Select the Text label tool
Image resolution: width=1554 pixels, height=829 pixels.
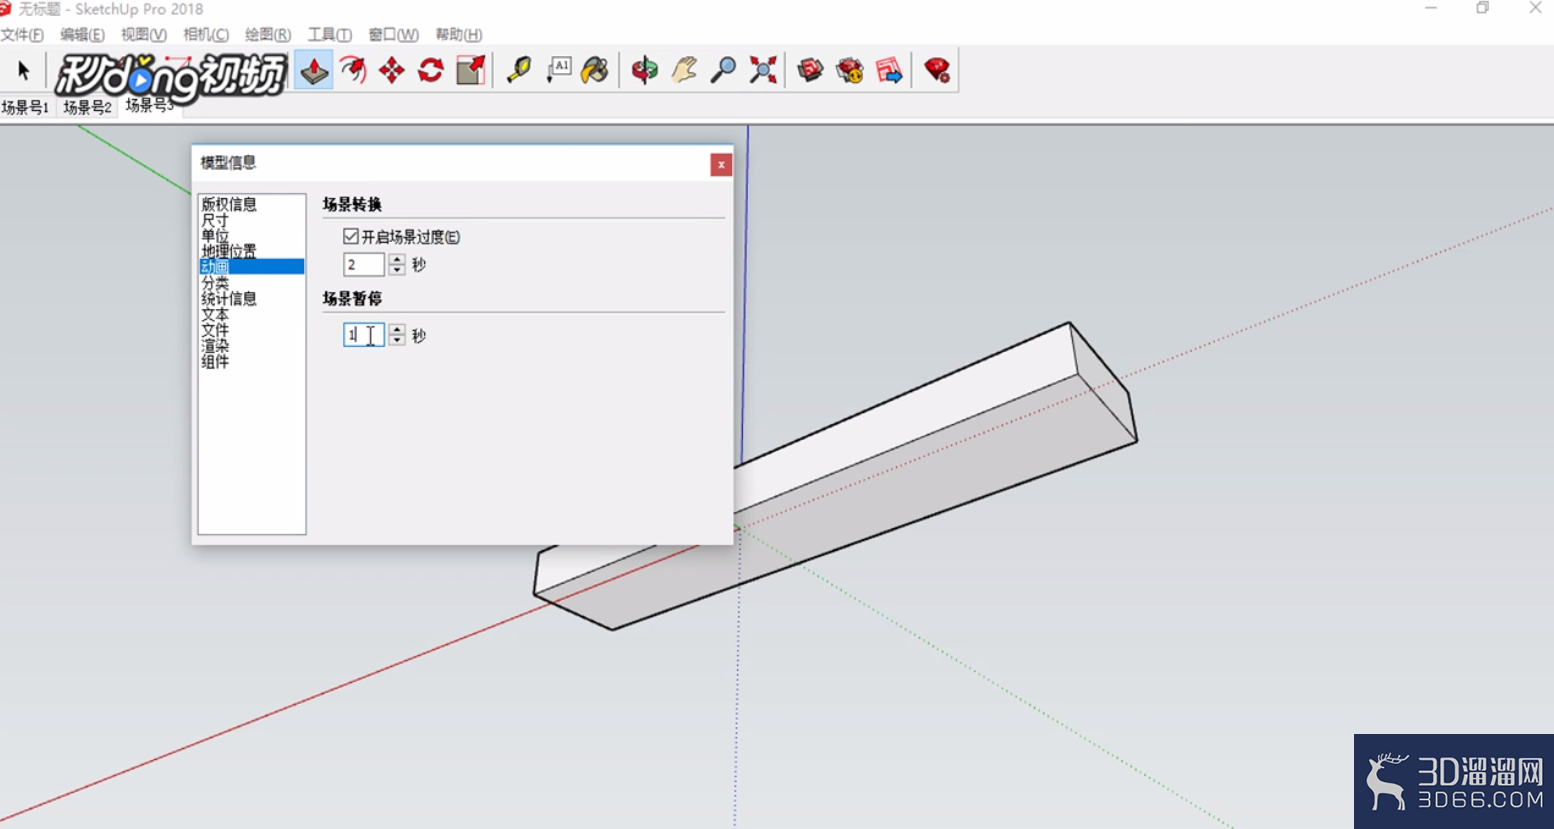point(558,70)
